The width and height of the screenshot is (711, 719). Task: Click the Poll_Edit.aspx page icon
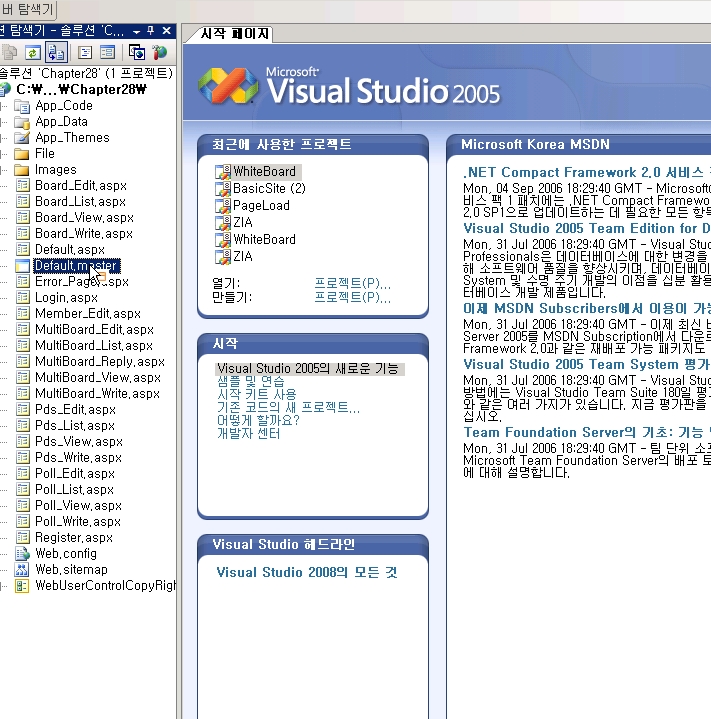tap(22, 474)
